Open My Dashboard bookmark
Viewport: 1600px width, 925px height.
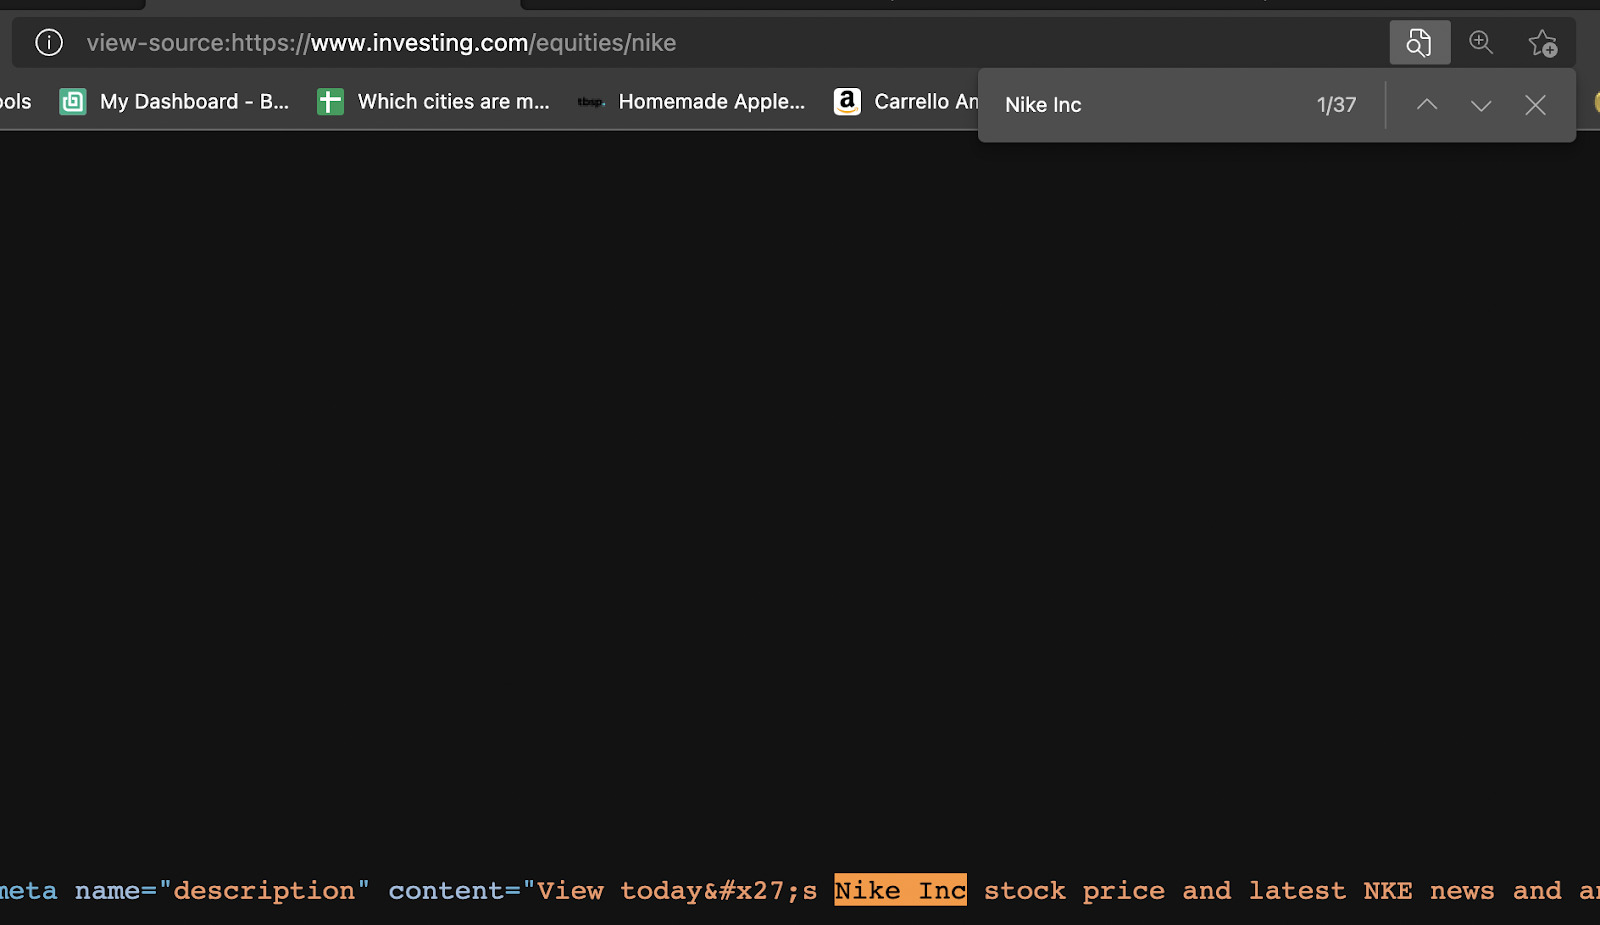[x=174, y=101]
